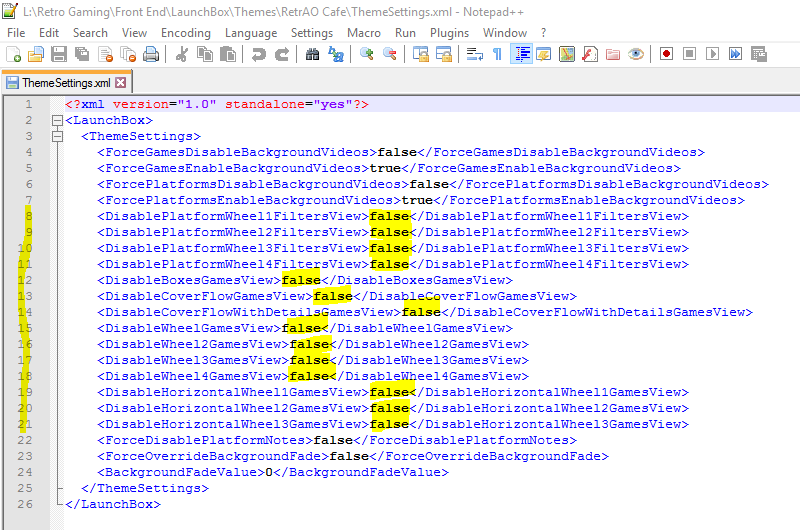The image size is (800, 530).
Task: Collapse the LaunchBox node fold marker
Action: [57, 120]
